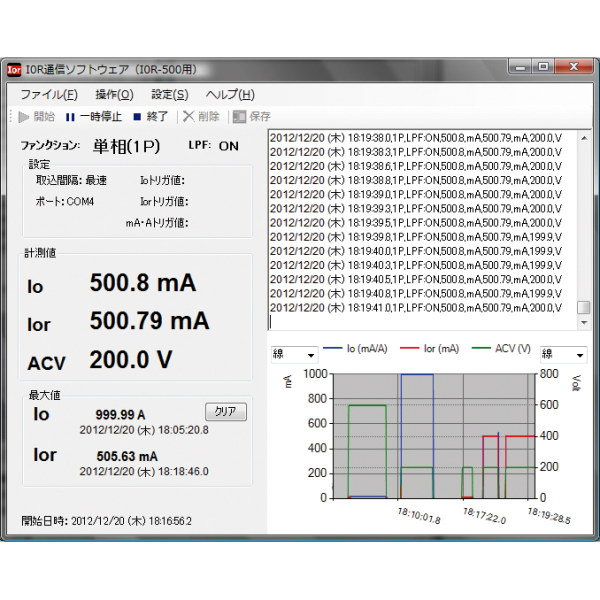Click the LPF: ON indicator

tap(214, 146)
